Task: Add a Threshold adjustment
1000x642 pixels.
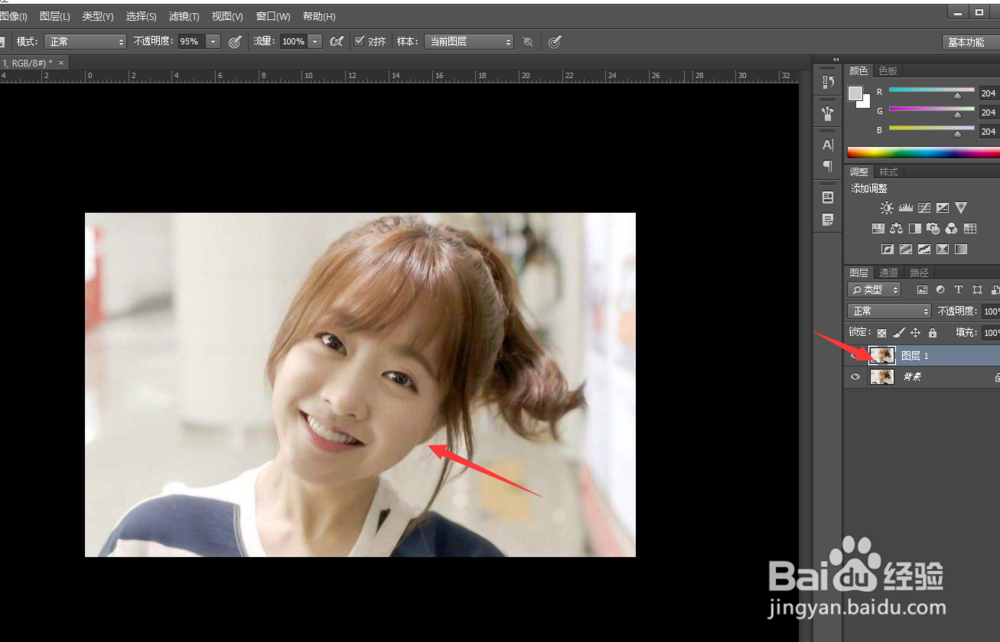Action: pos(924,249)
